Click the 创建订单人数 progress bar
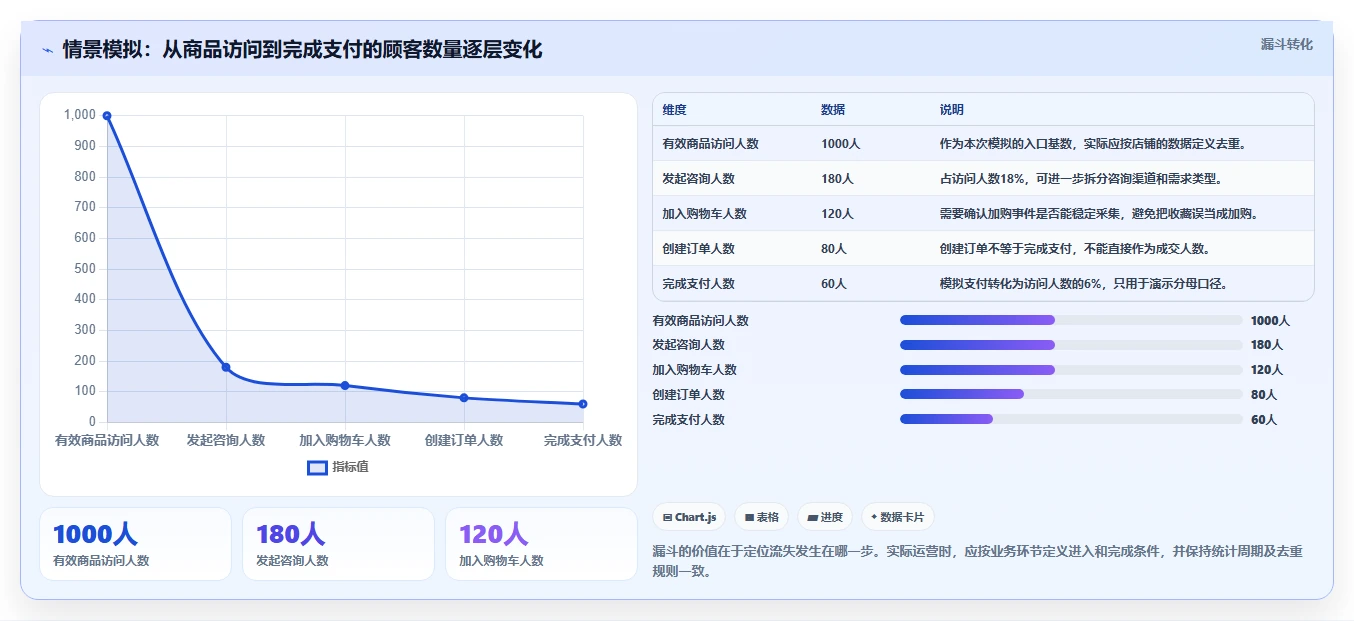Image resolution: width=1354 pixels, height=621 pixels. (x=1071, y=394)
